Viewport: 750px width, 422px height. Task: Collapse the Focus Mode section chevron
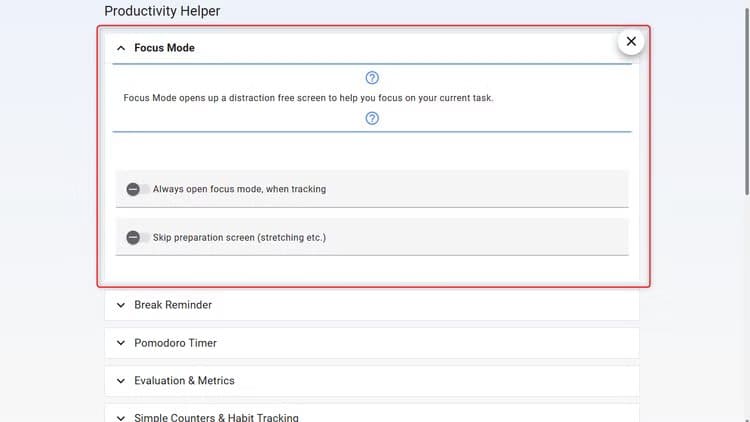[x=121, y=48]
